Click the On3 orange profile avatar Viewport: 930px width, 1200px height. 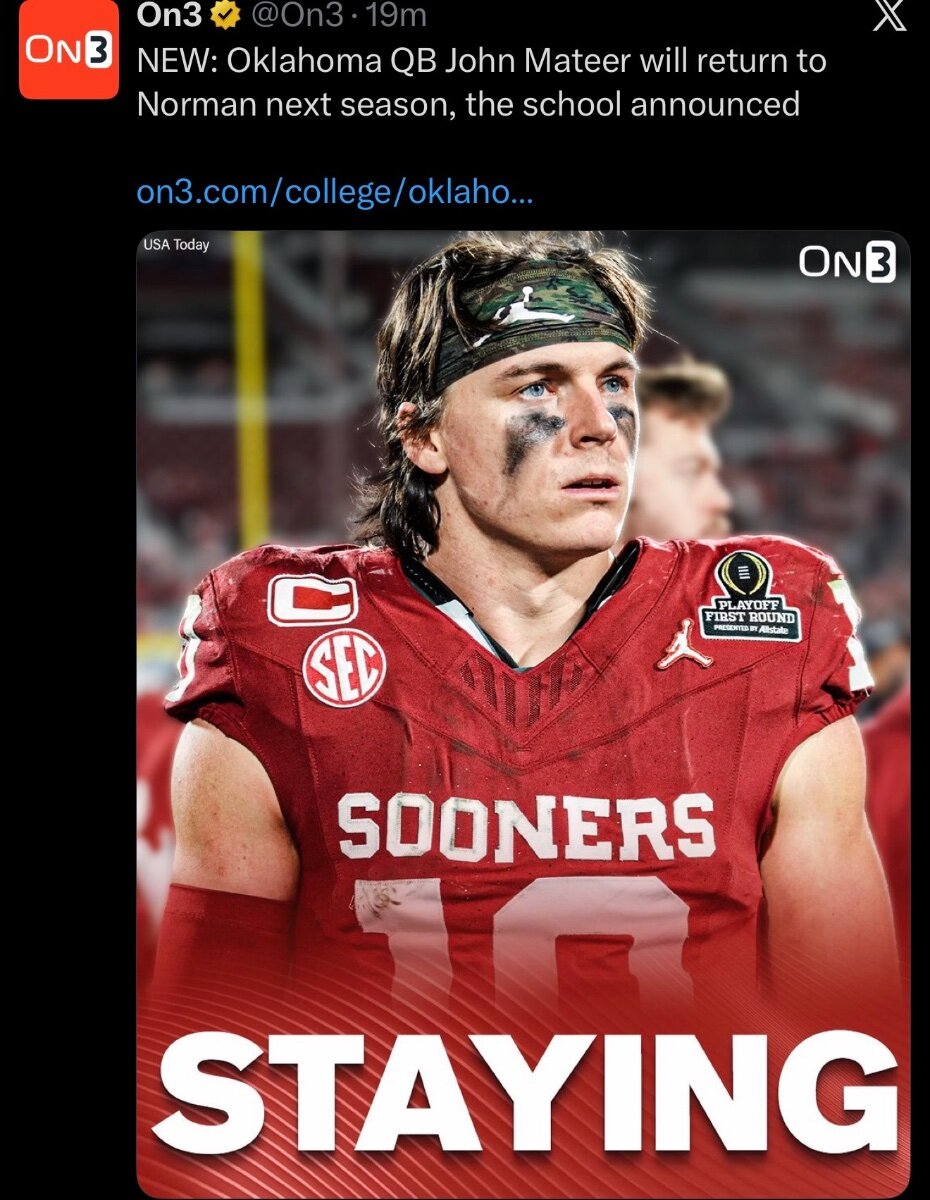pos(68,52)
